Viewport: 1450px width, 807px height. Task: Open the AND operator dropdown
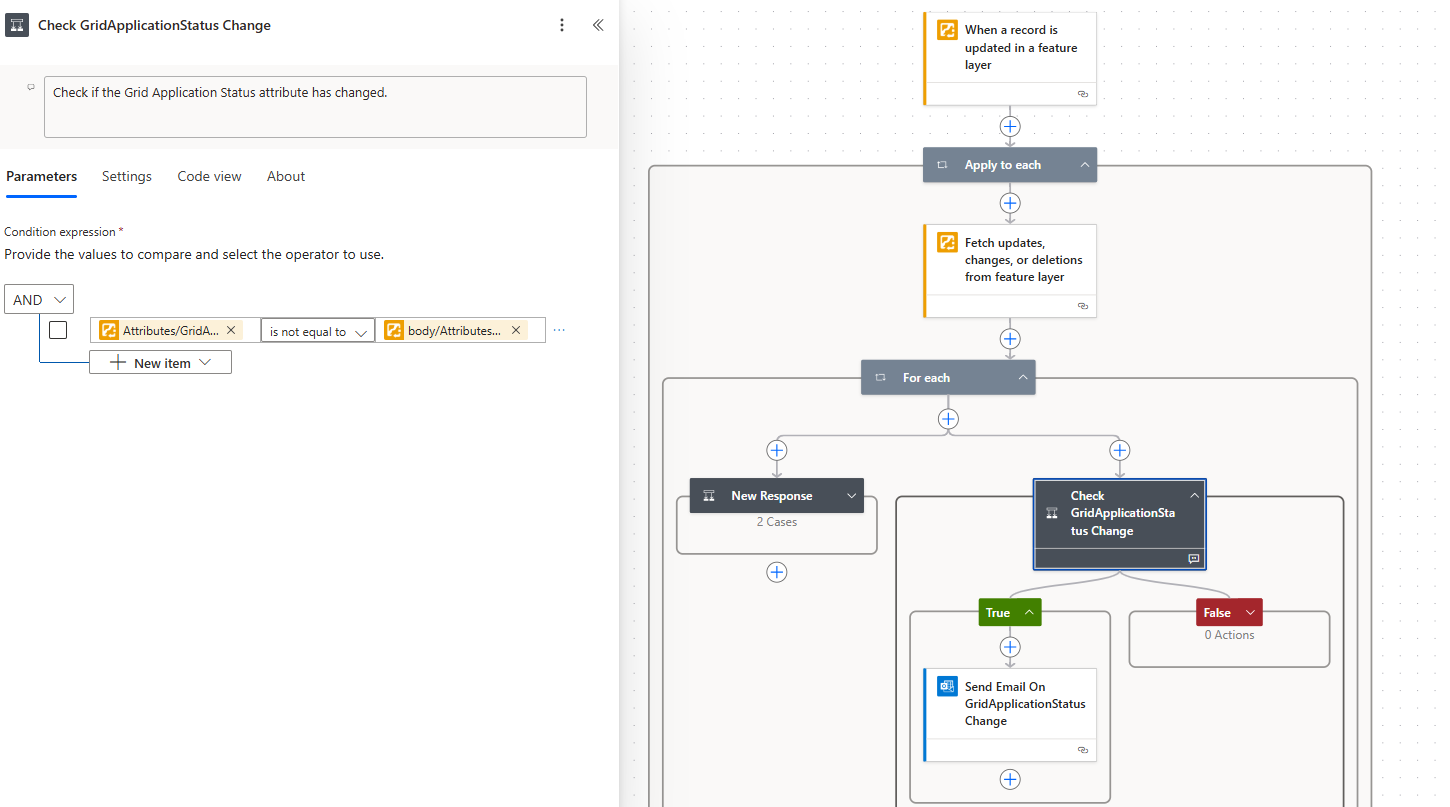[39, 299]
